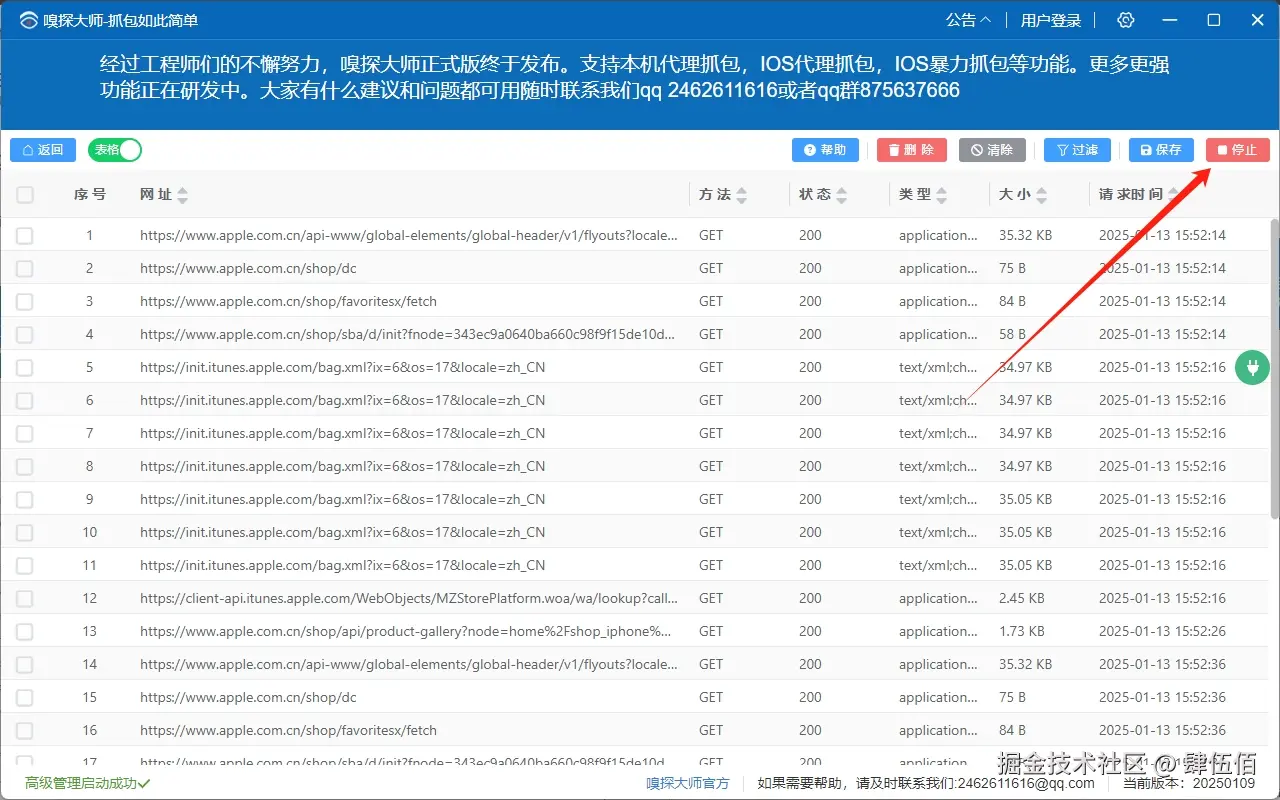
Task: Click the red 删除 delete button
Action: (911, 150)
